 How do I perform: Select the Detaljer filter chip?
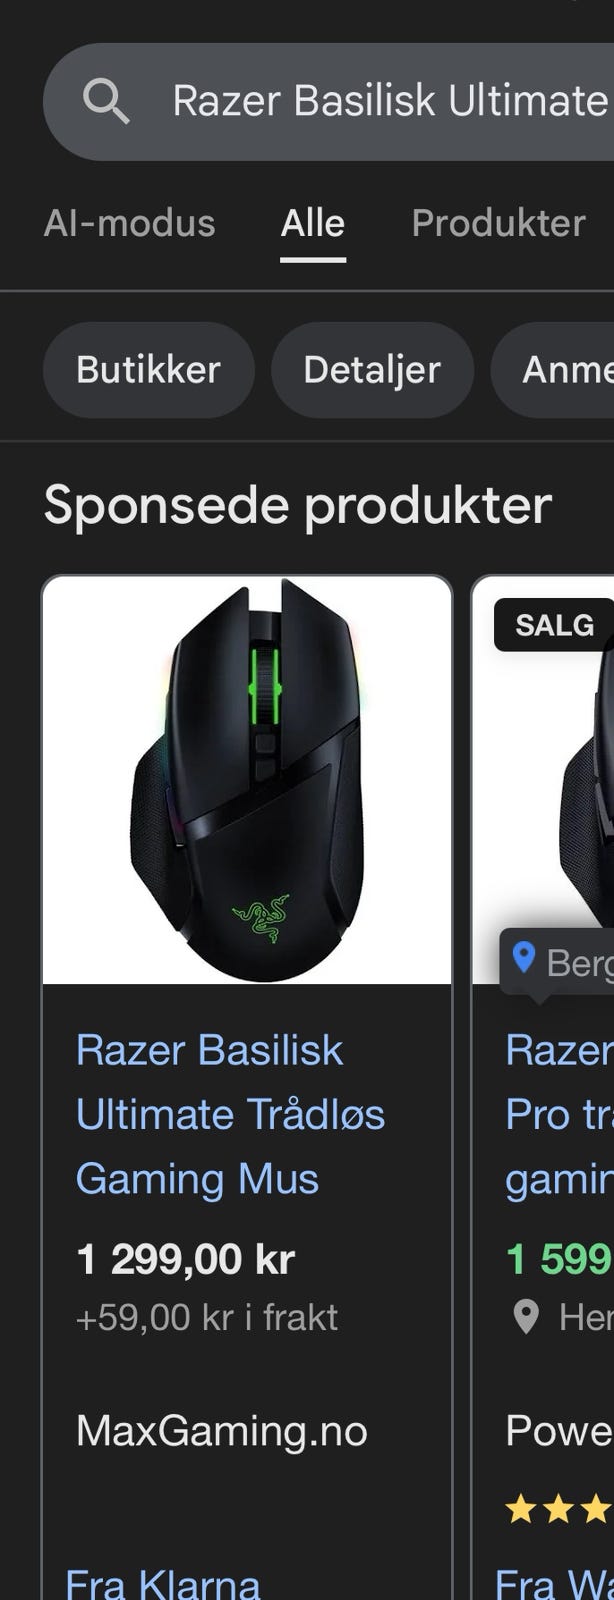(372, 370)
